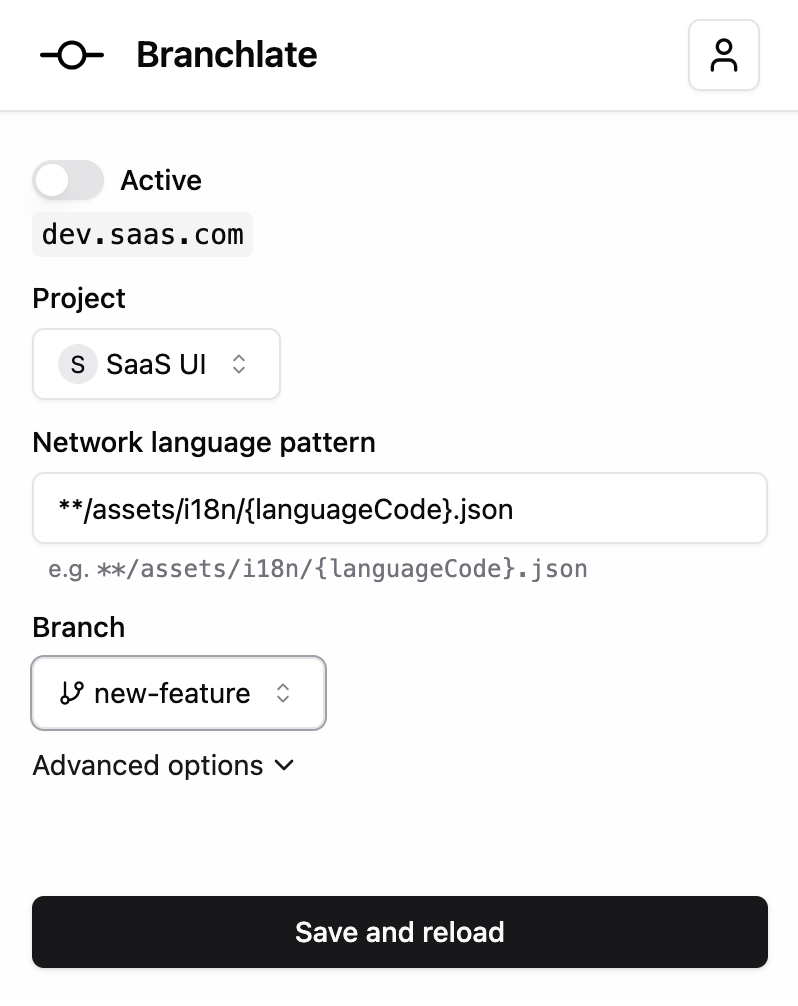Click the Branch label

click(x=79, y=627)
